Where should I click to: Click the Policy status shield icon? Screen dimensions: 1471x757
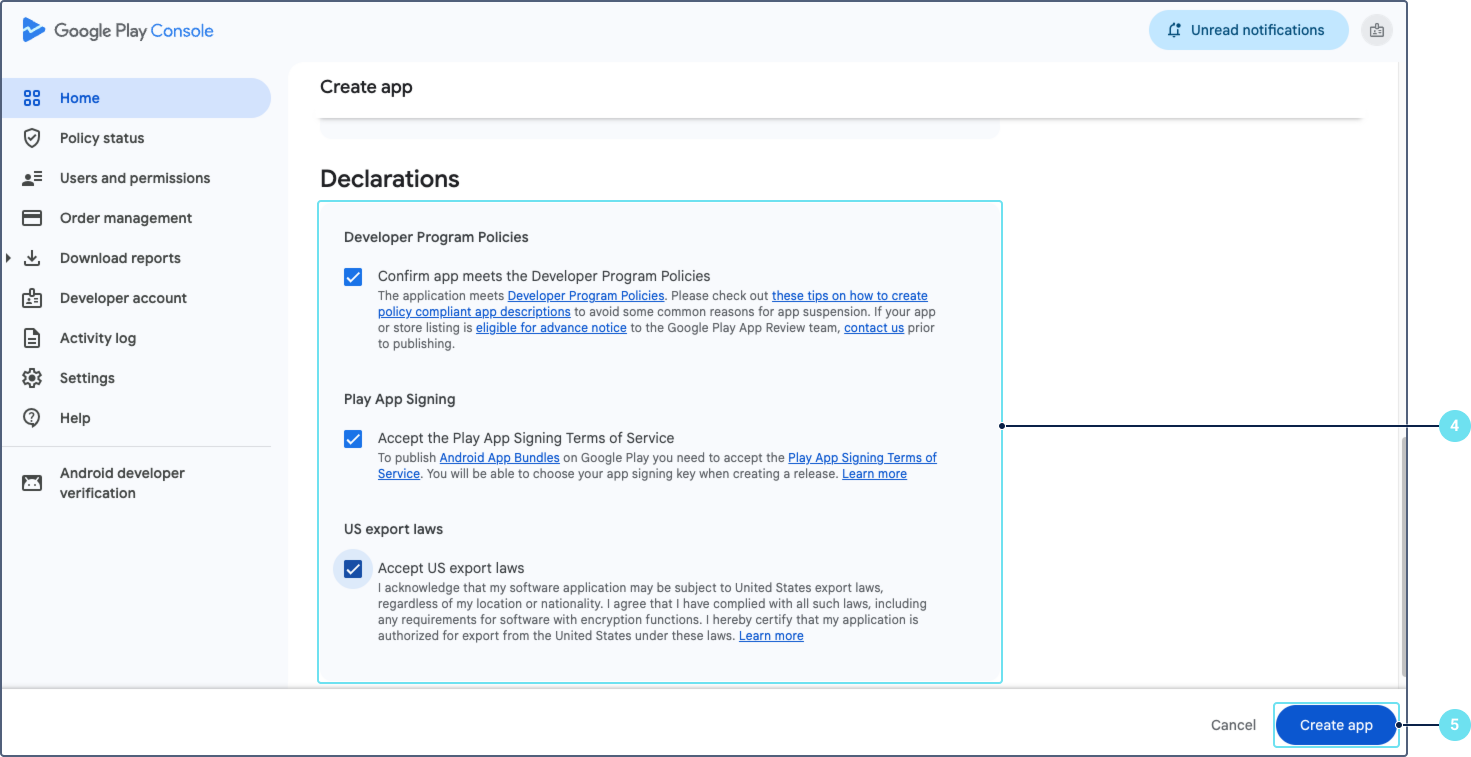[32, 138]
